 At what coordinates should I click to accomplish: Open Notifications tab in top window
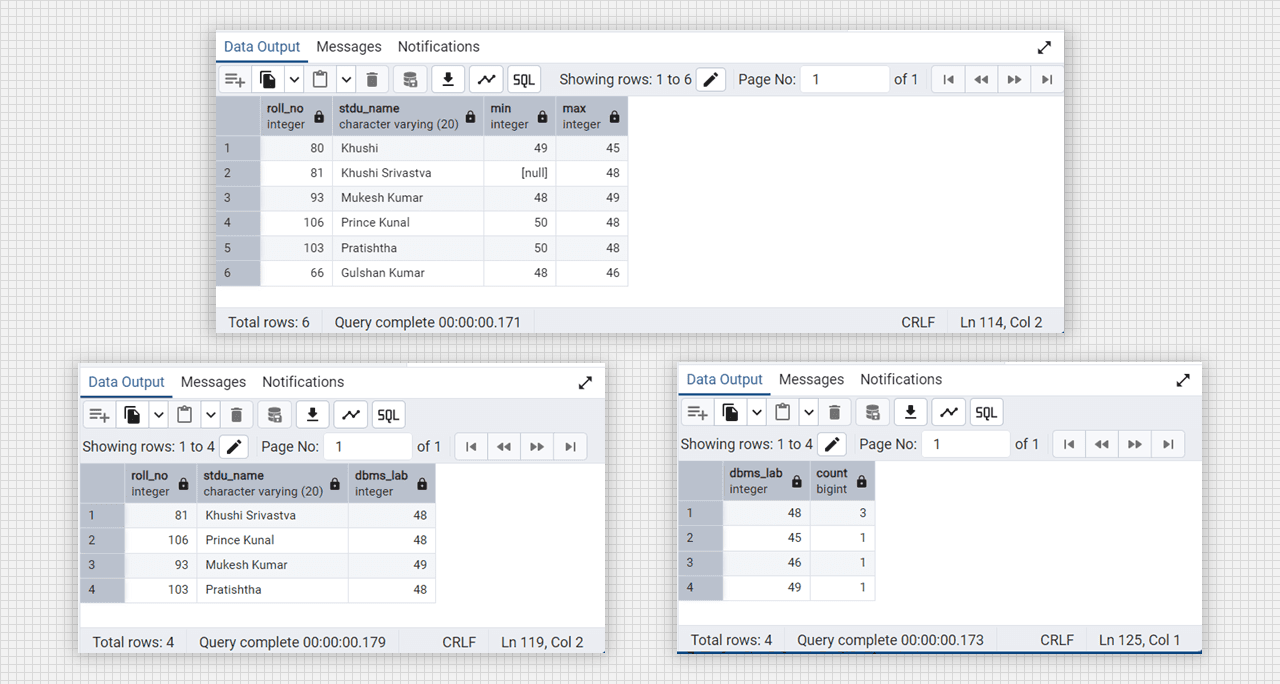[439, 47]
